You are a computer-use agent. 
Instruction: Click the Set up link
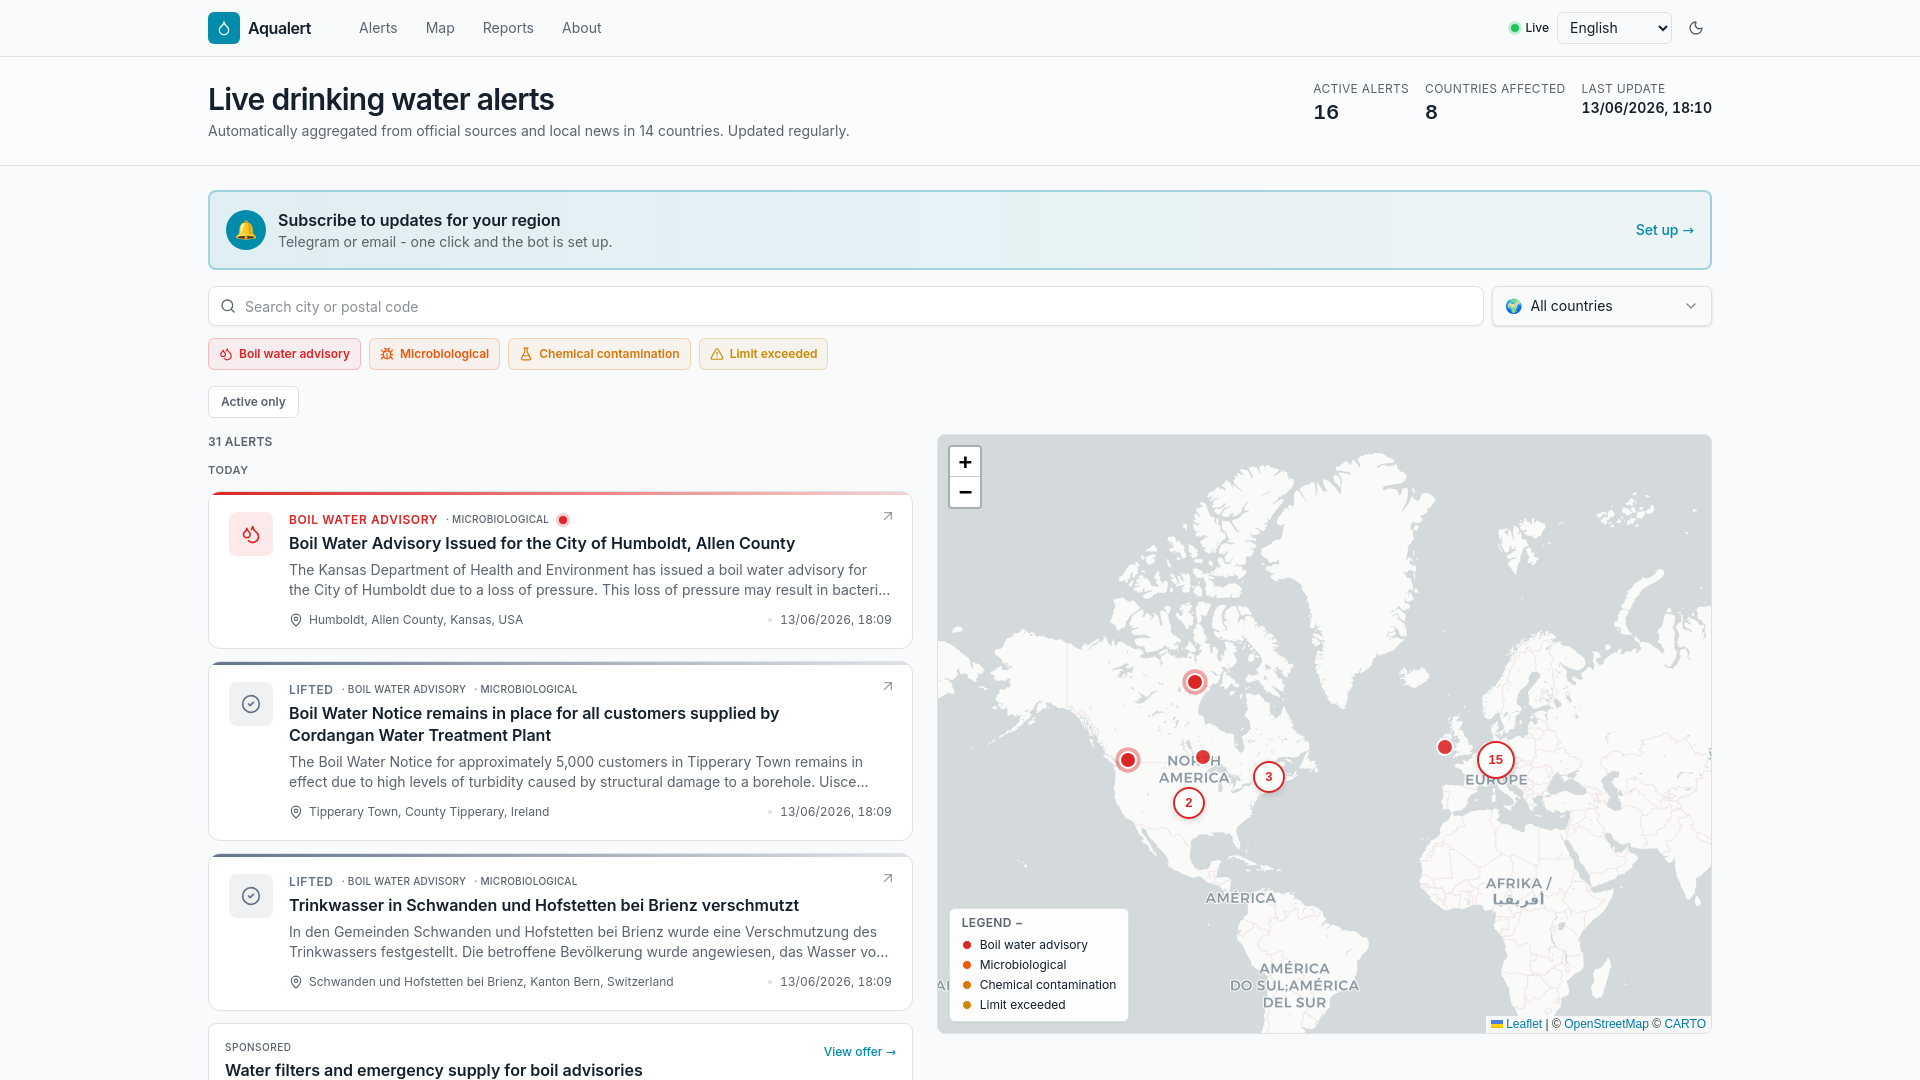click(x=1665, y=230)
